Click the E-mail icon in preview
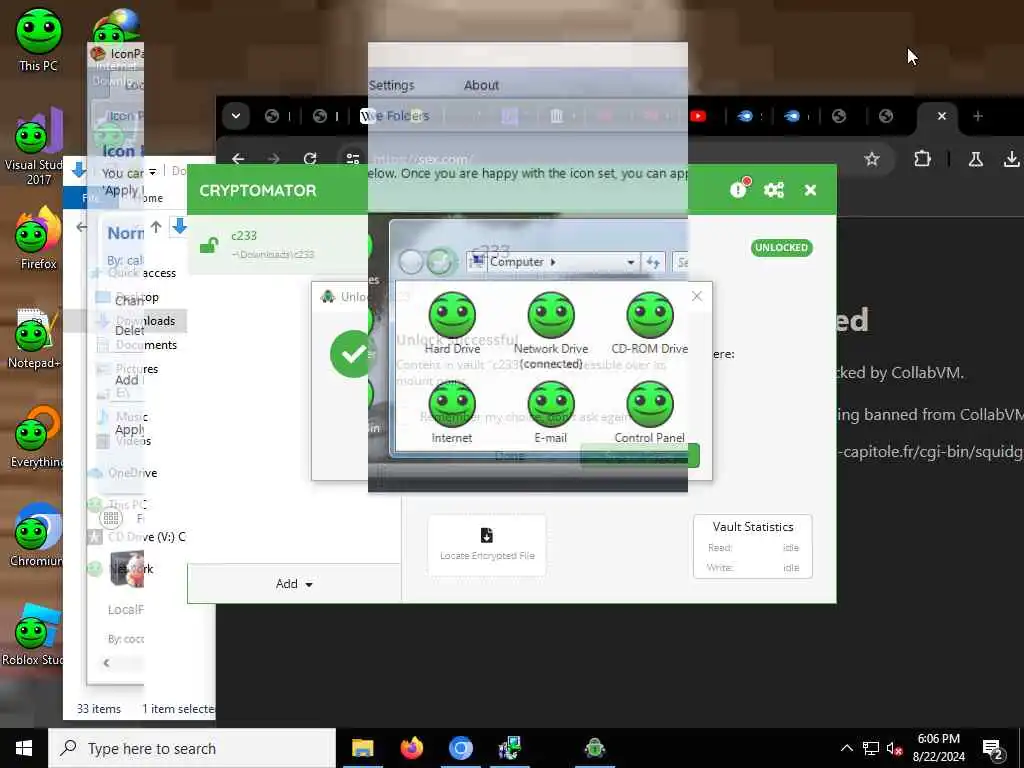1024x768 pixels. (x=551, y=413)
